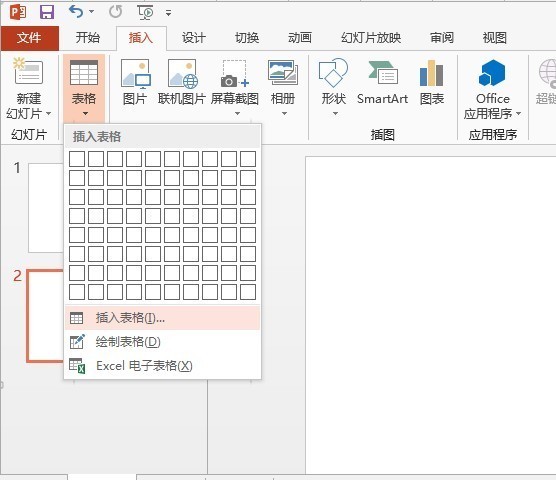The width and height of the screenshot is (556, 480).
Task: Insert a chart with the 图表 icon
Action: 432,73
